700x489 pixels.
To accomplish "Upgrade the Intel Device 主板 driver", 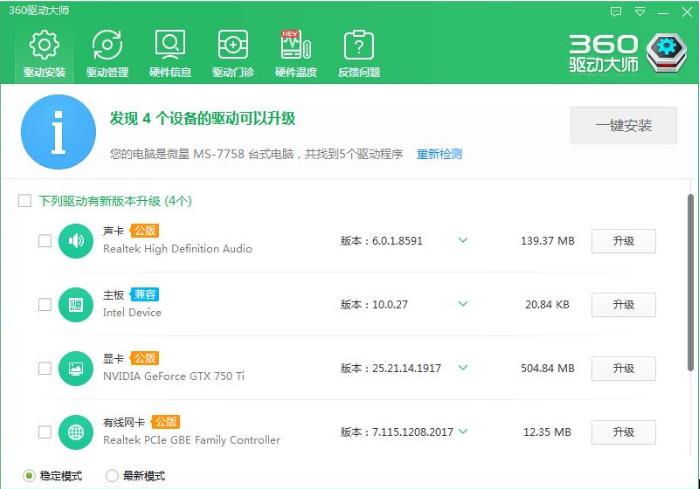I will click(x=623, y=304).
